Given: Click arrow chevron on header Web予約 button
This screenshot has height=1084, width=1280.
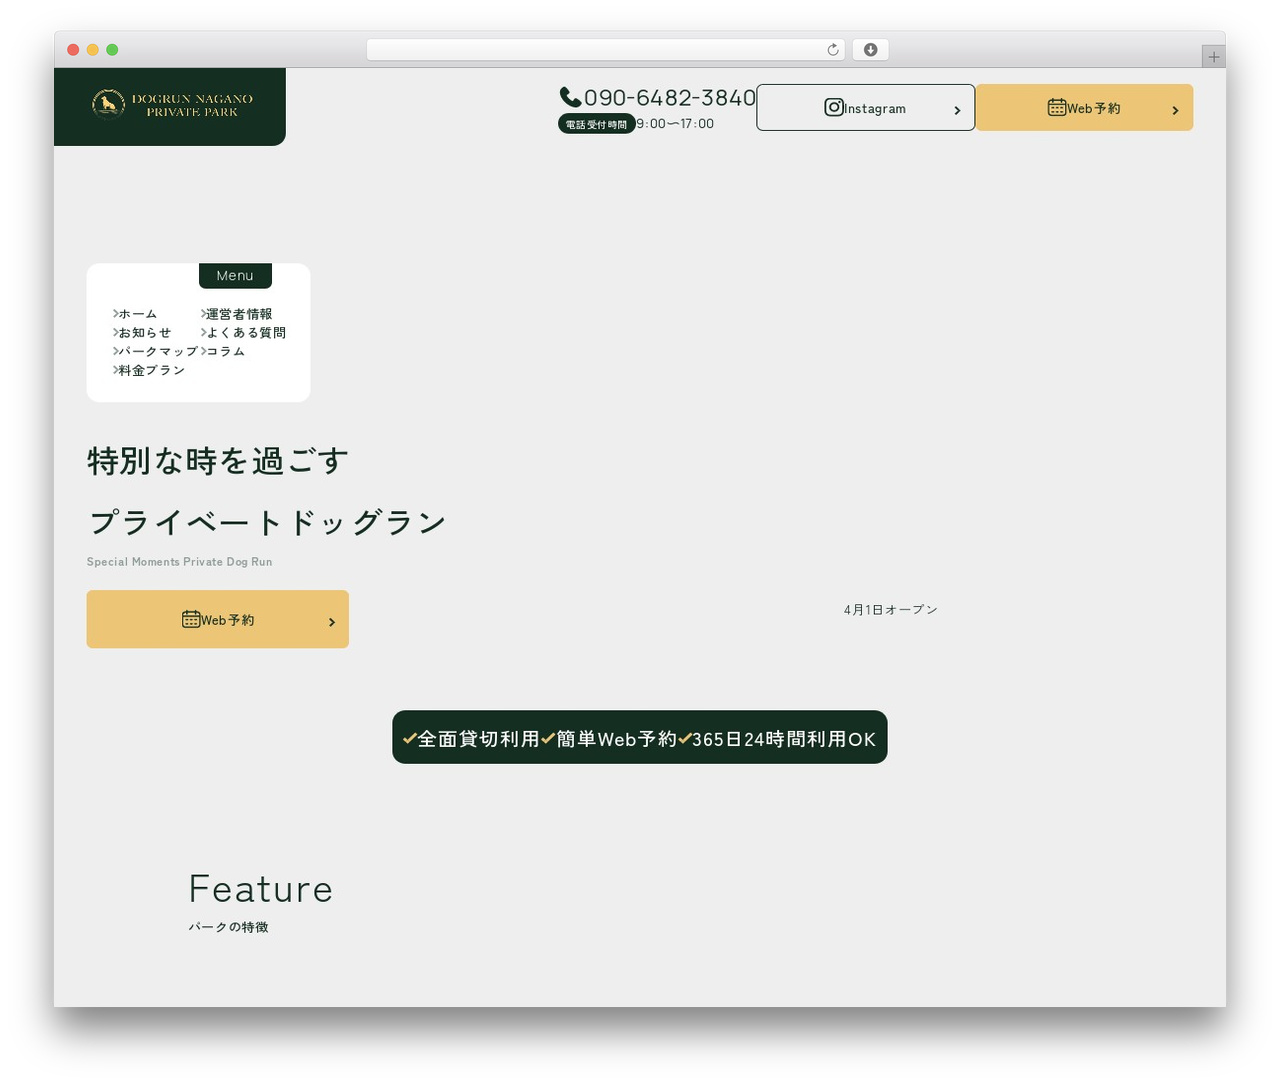Looking at the screenshot, I should 1175,110.
